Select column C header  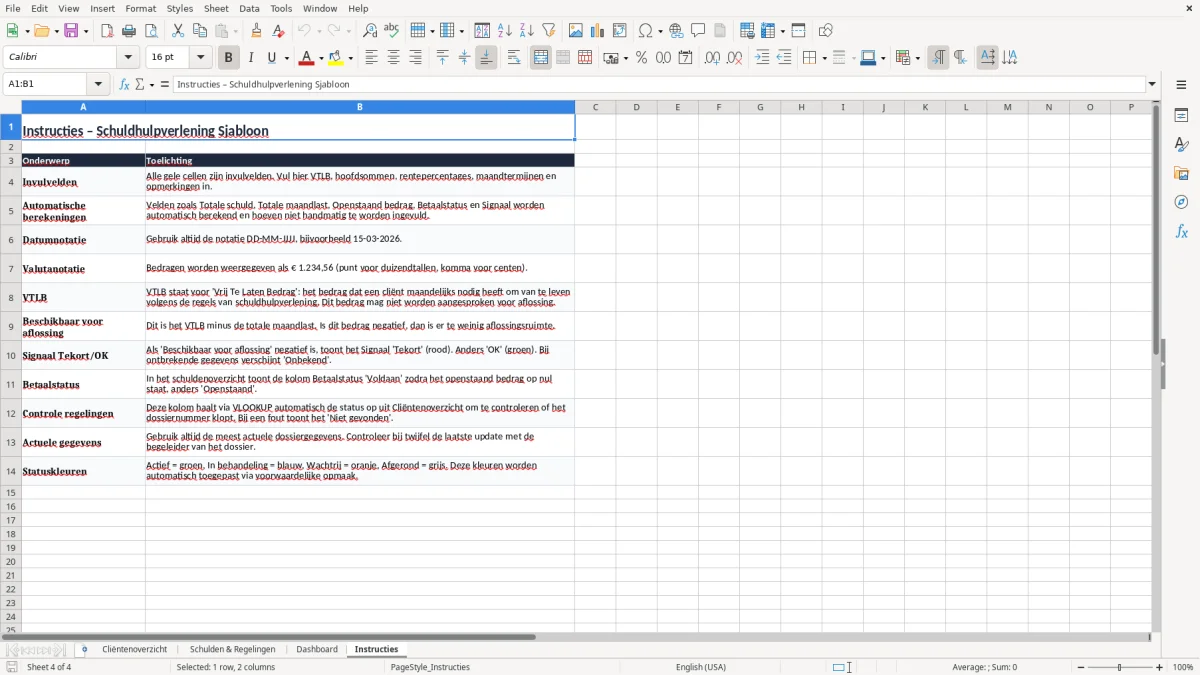point(595,107)
